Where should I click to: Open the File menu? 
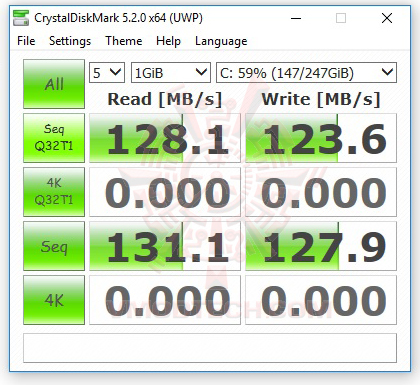pos(26,41)
